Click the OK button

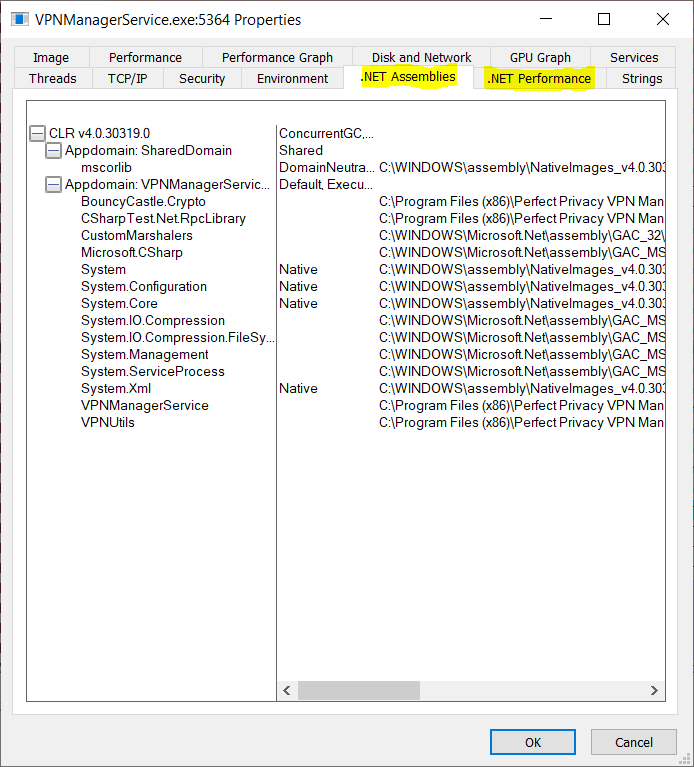pyautogui.click(x=533, y=742)
